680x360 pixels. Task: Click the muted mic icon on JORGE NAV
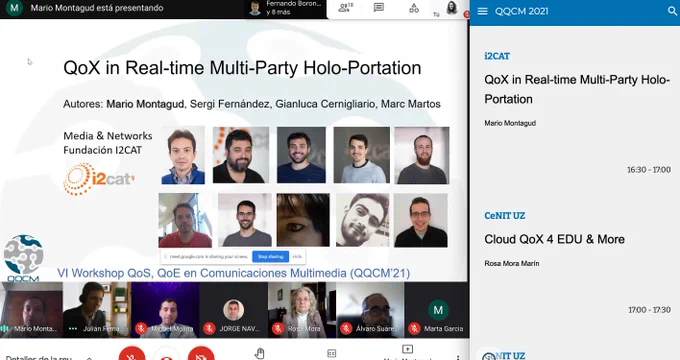[x=209, y=328]
